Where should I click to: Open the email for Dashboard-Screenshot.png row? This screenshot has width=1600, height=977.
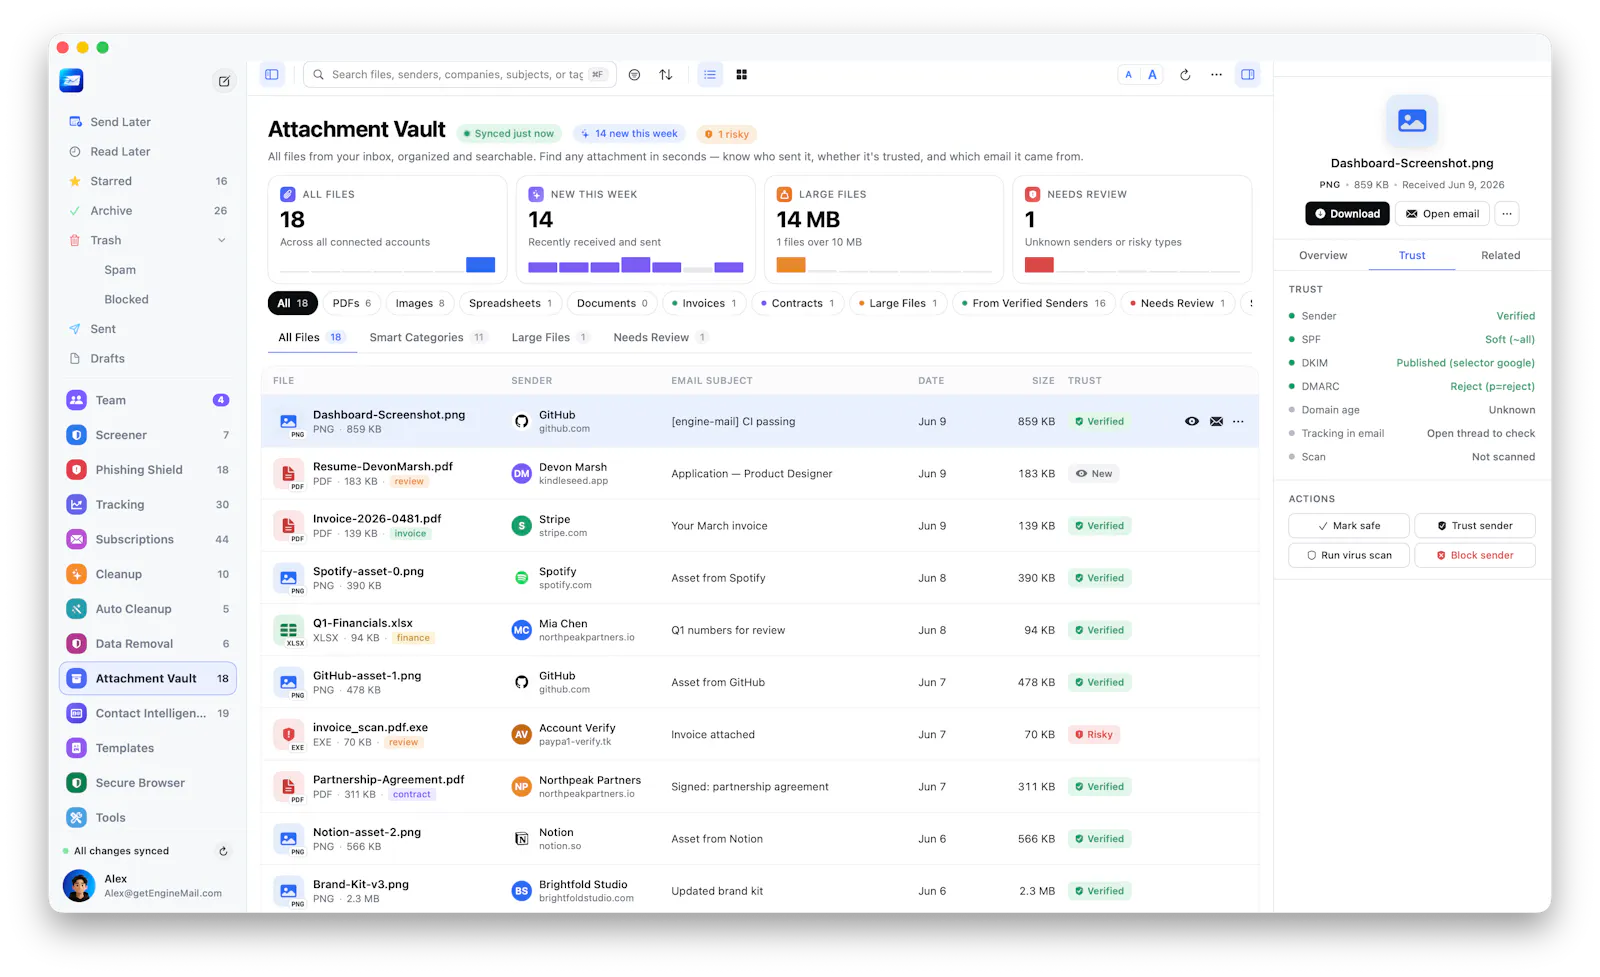click(1216, 422)
